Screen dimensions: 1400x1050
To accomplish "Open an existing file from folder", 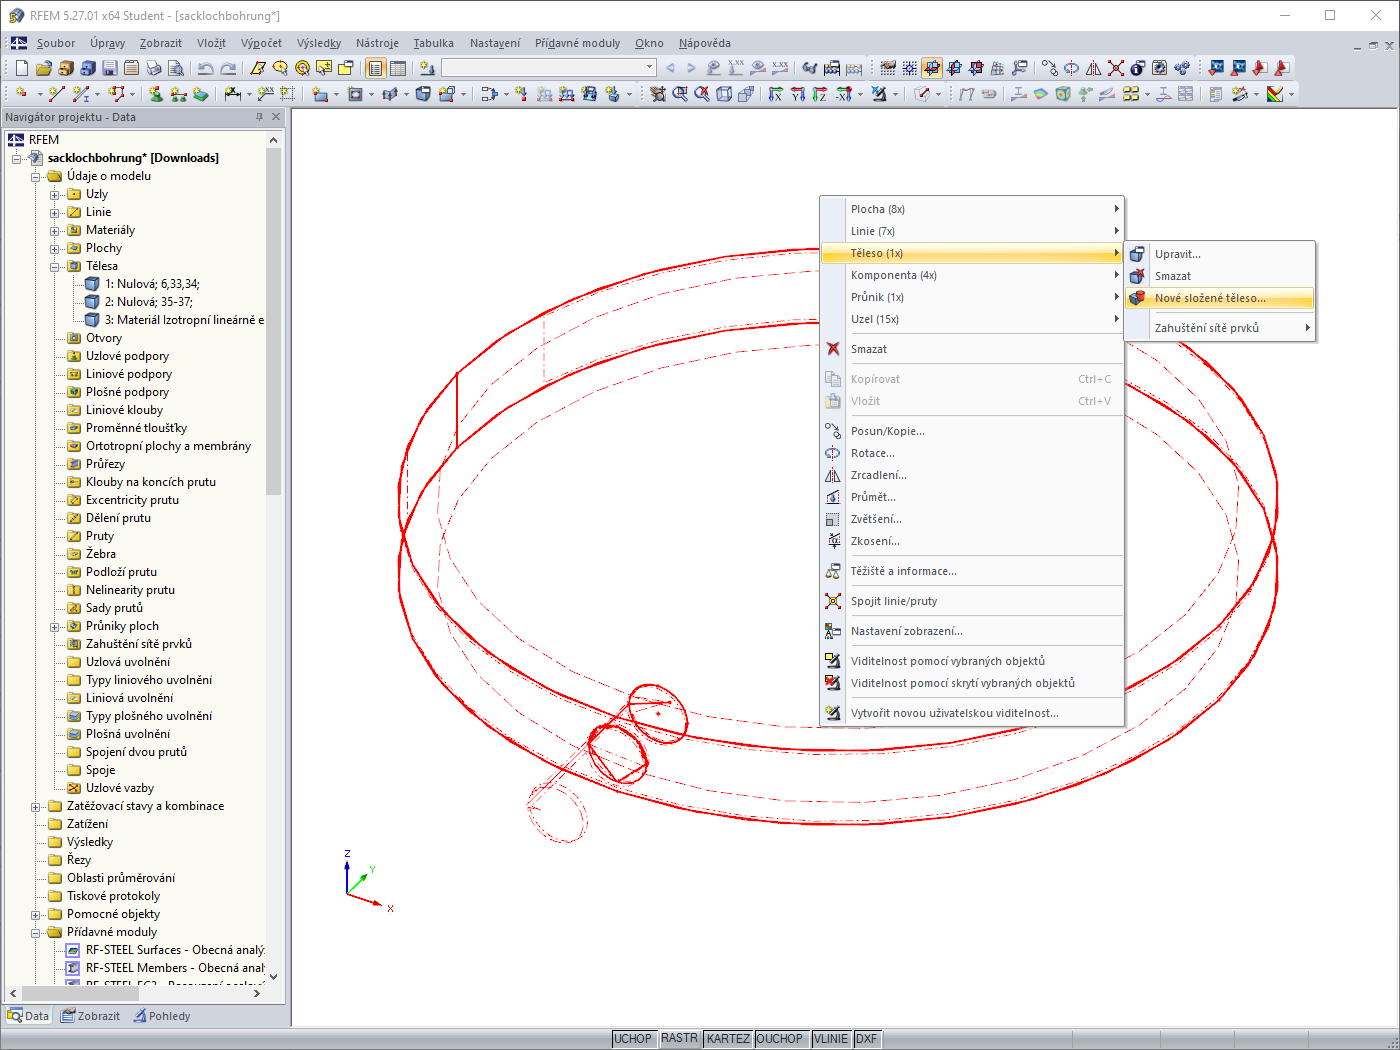I will point(43,68).
